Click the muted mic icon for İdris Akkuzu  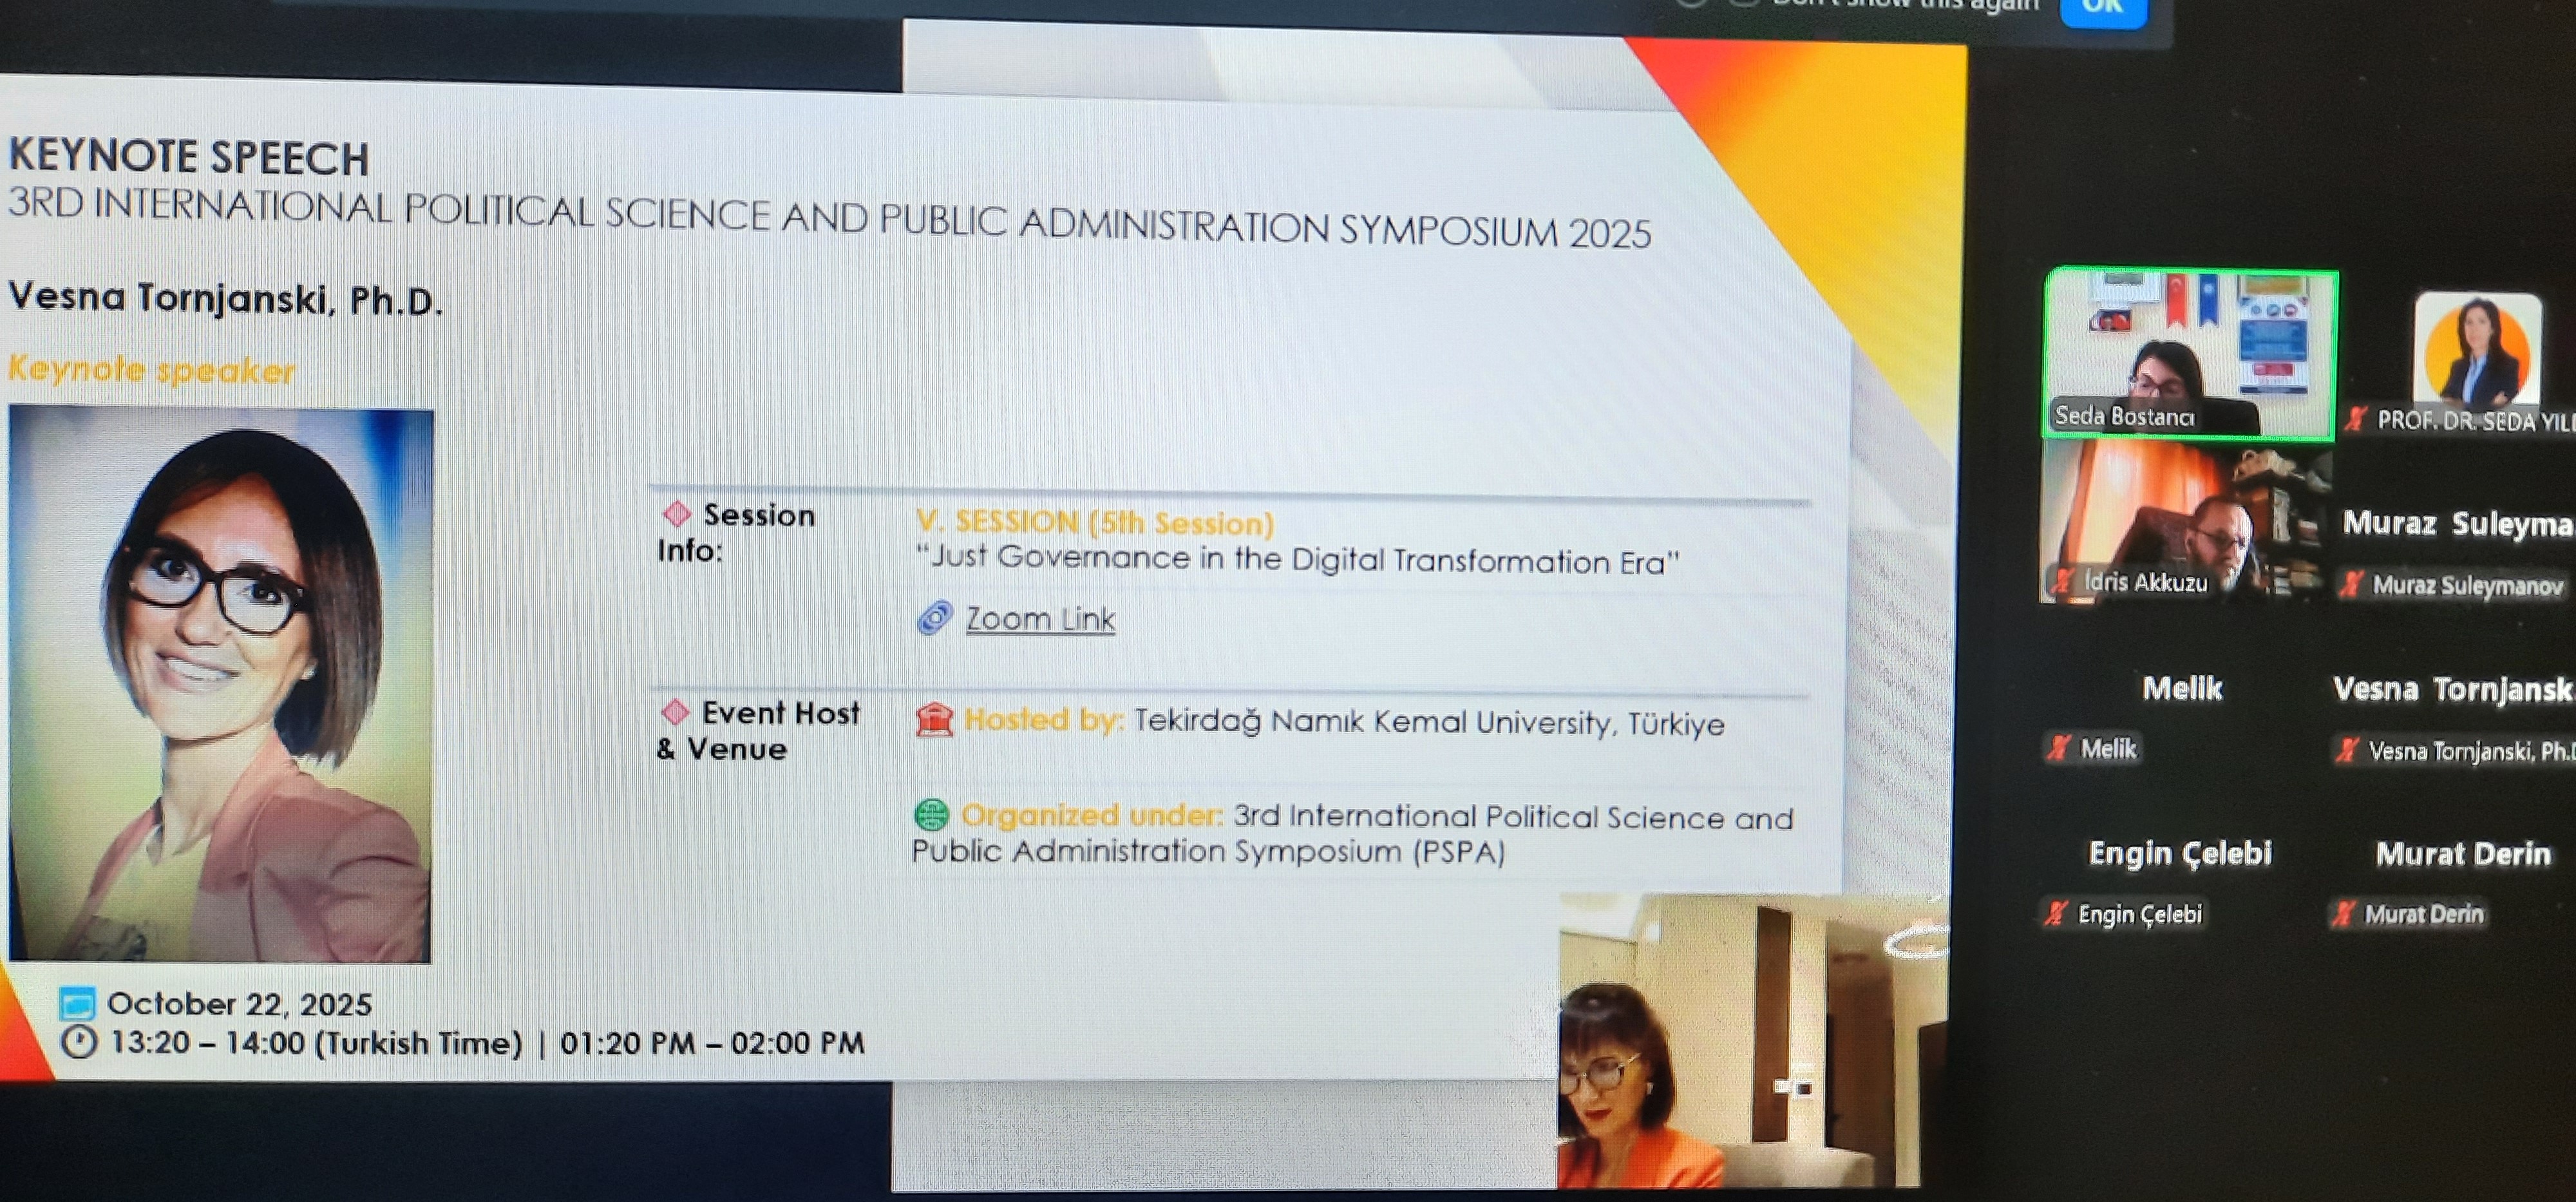click(x=2062, y=581)
